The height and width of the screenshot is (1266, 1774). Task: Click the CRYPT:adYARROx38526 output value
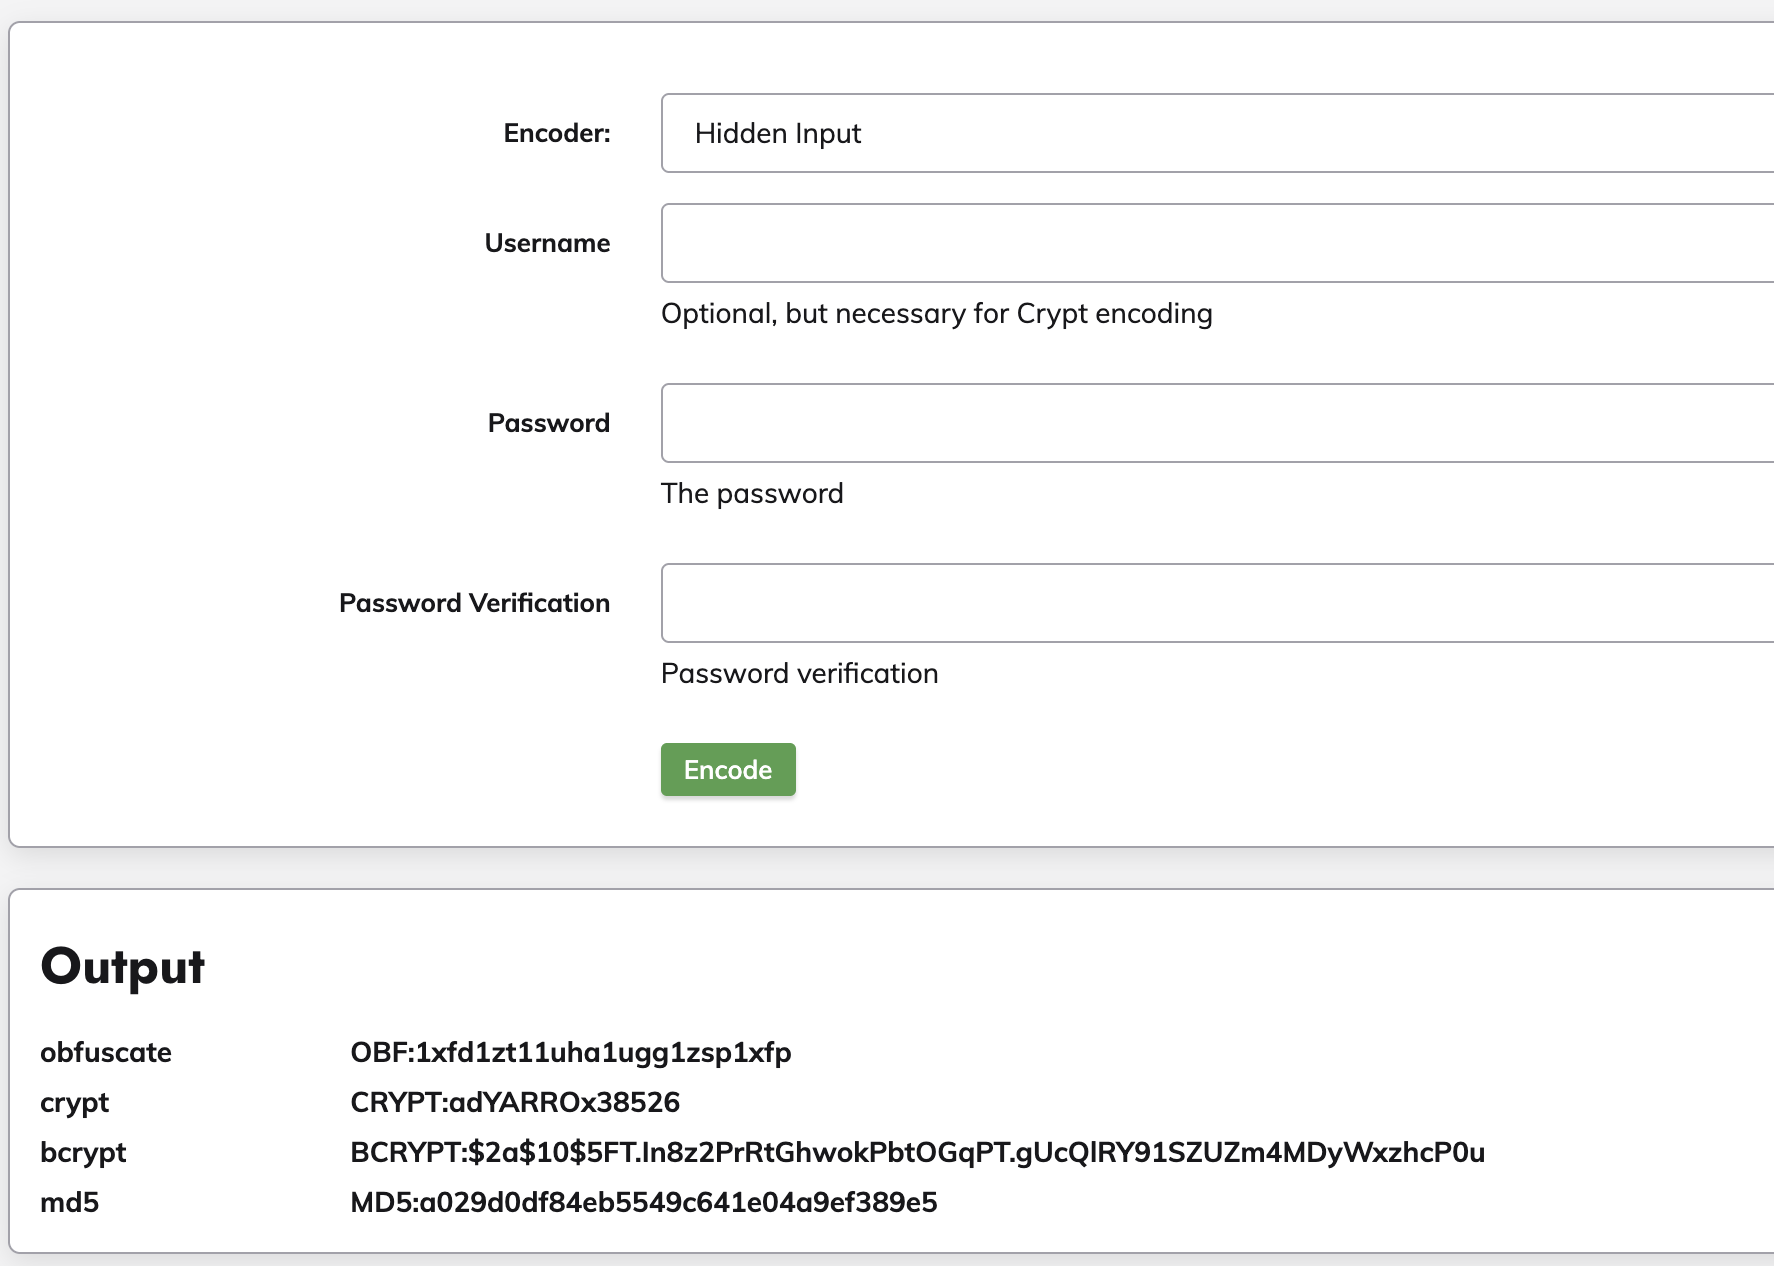(x=515, y=1102)
